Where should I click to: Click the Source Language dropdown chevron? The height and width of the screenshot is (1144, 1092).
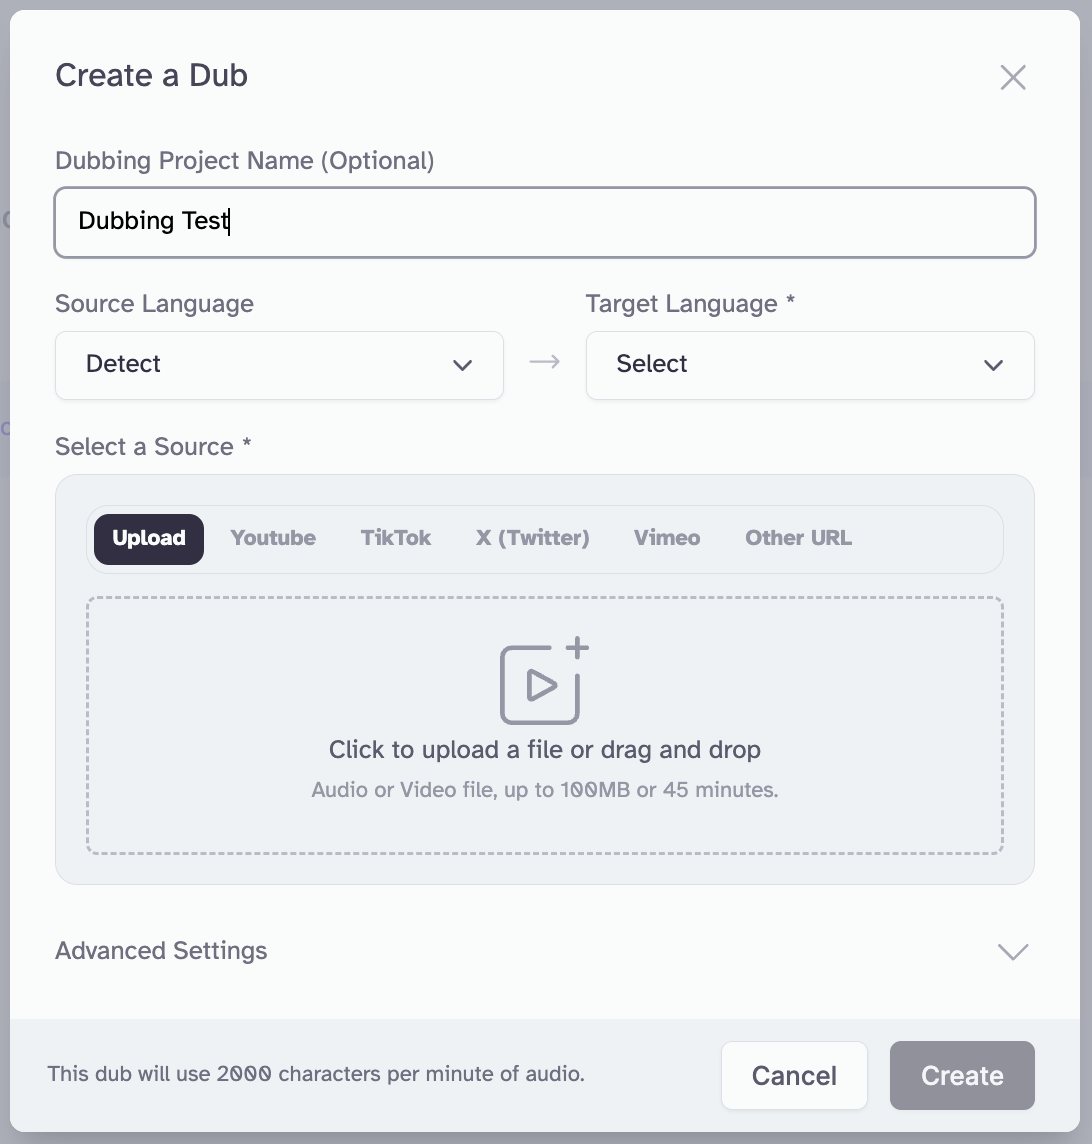click(462, 365)
